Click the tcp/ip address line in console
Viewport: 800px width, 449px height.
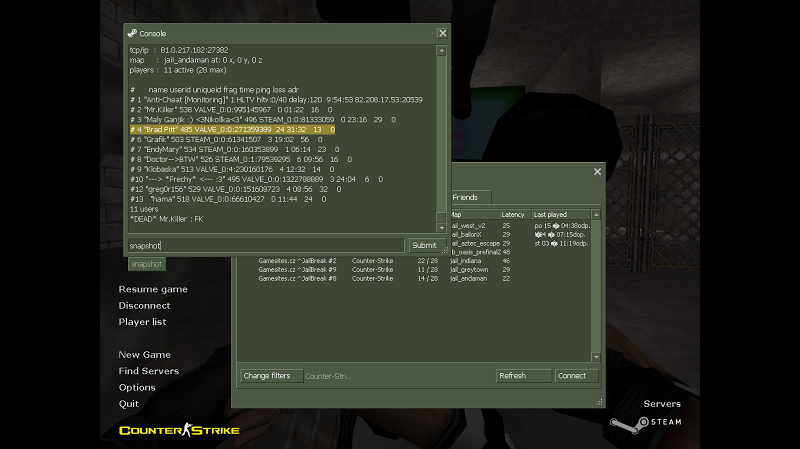[x=179, y=50]
